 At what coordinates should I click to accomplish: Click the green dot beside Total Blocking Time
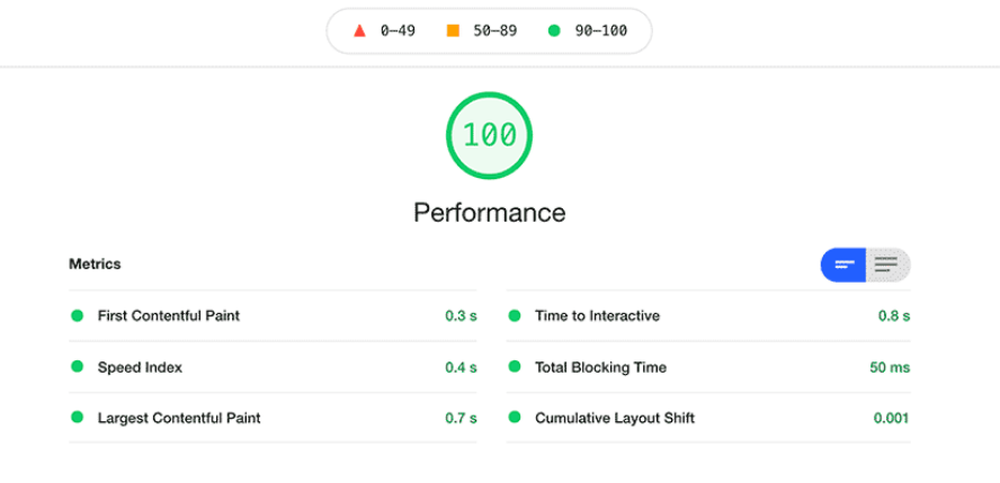click(515, 367)
